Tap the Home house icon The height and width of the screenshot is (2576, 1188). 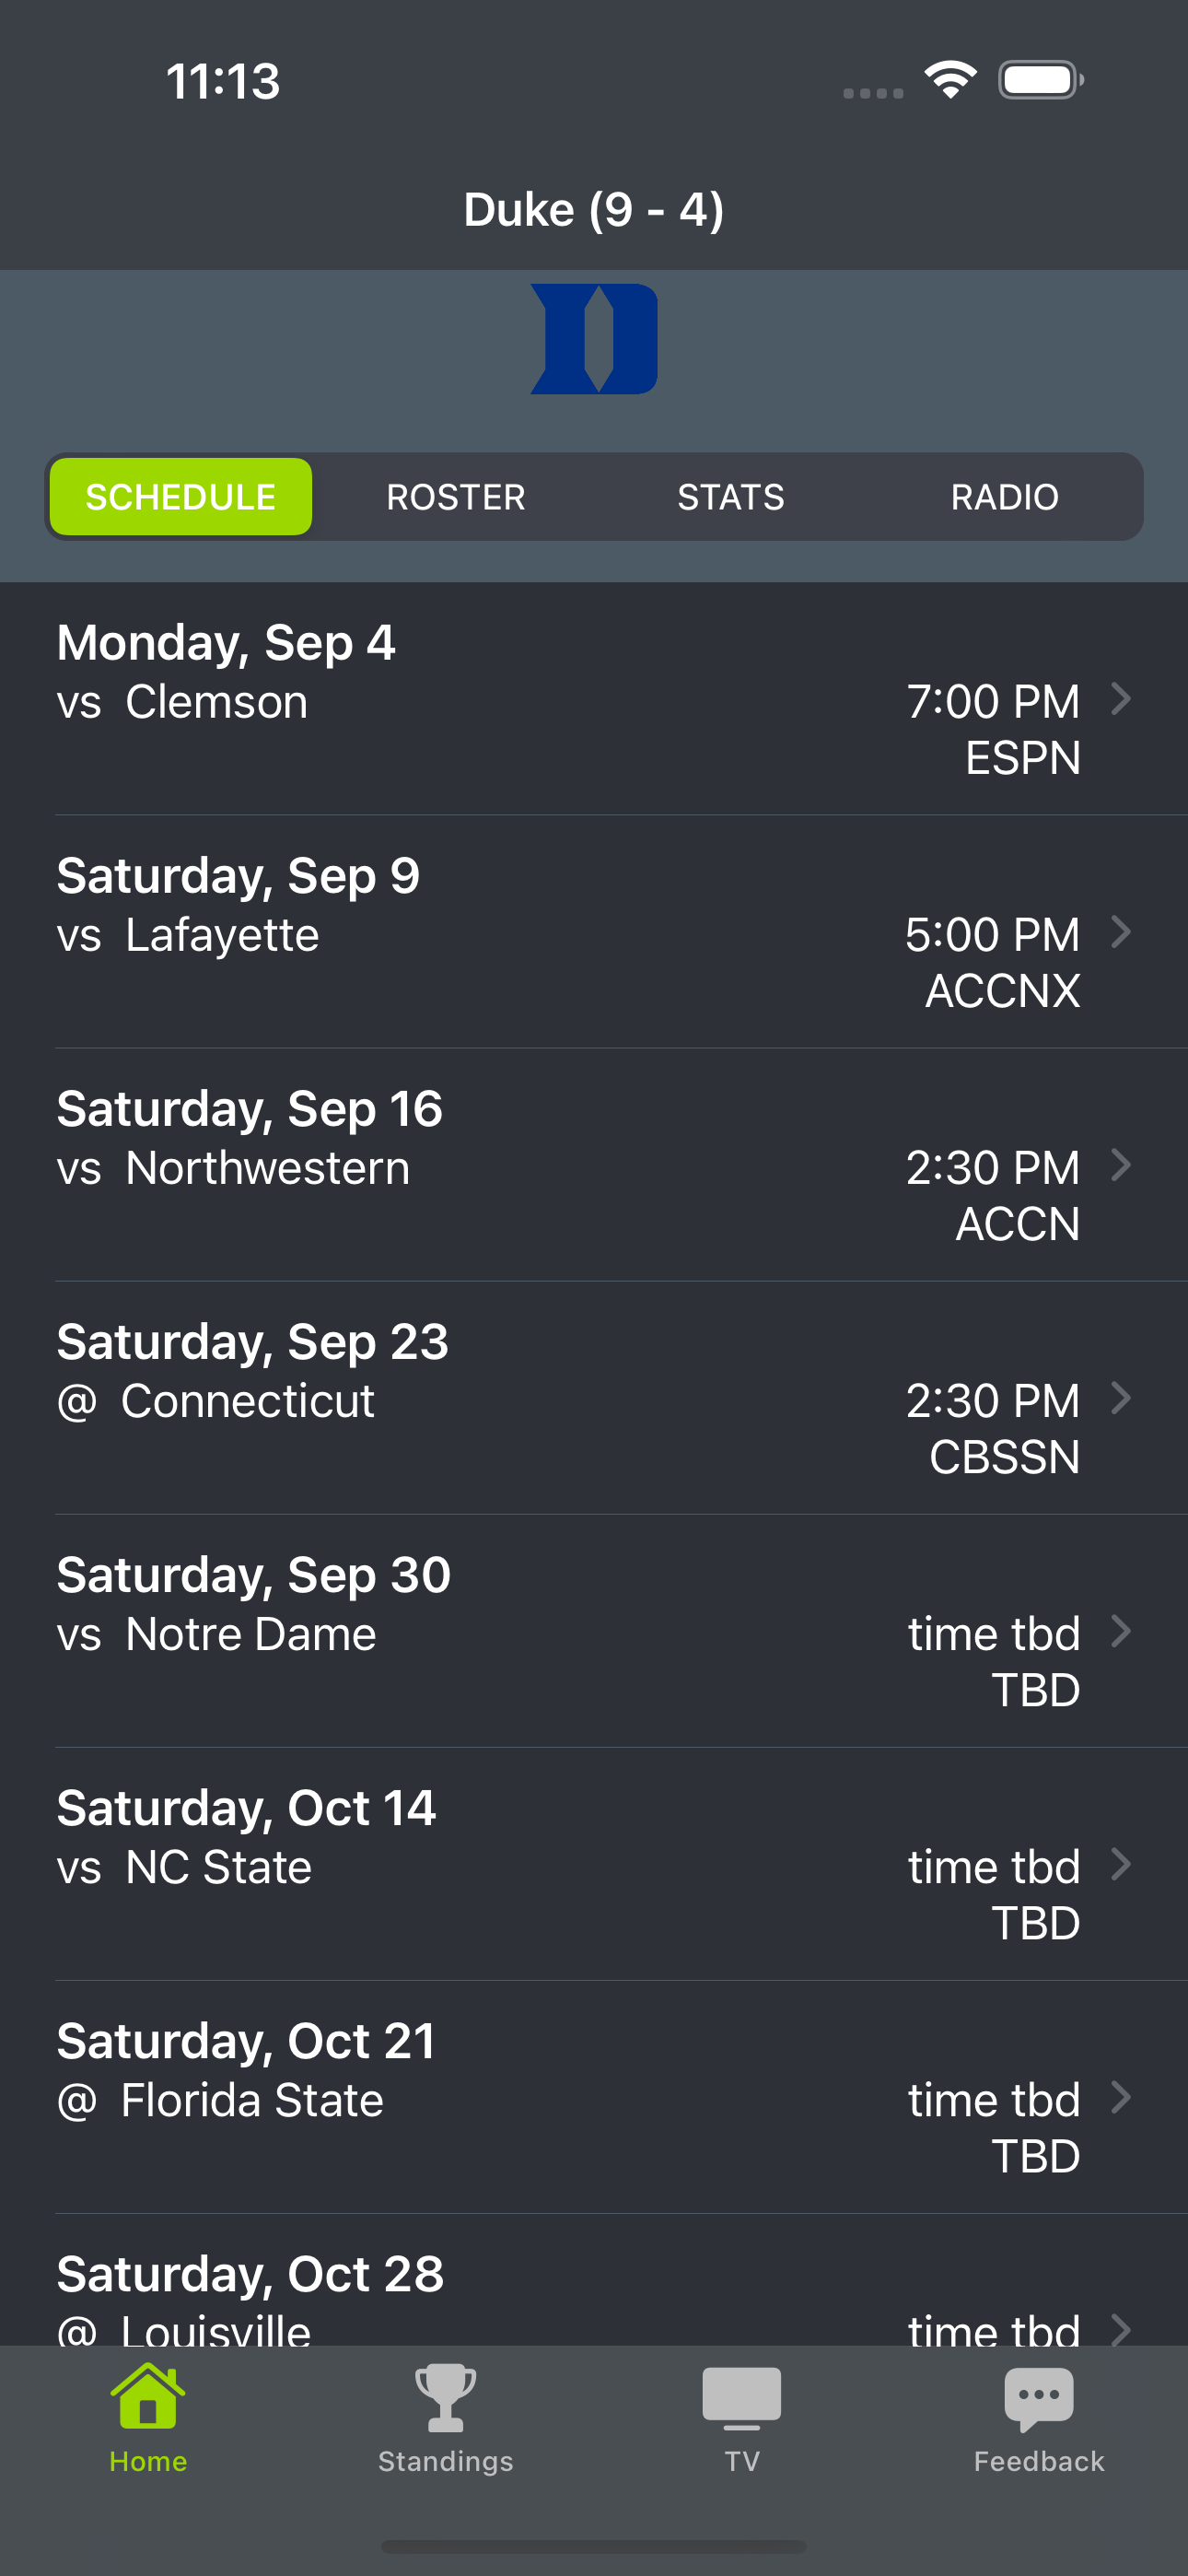point(148,2396)
